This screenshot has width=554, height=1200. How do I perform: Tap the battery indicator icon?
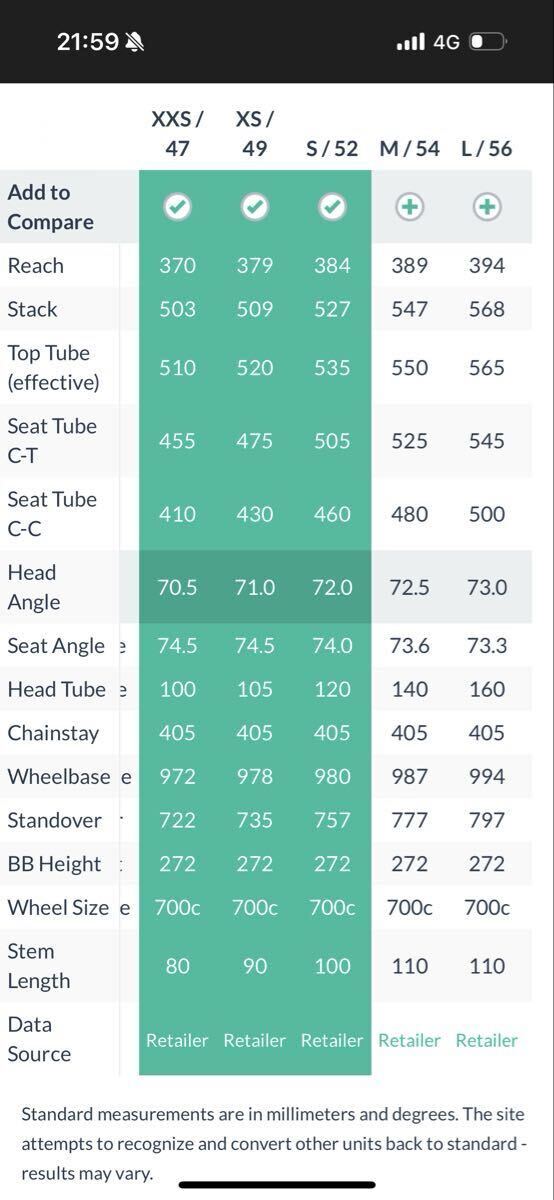click(x=488, y=42)
